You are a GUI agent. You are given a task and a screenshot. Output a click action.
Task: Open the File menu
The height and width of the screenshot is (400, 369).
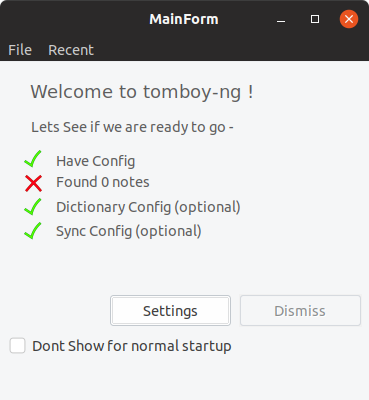tap(20, 50)
